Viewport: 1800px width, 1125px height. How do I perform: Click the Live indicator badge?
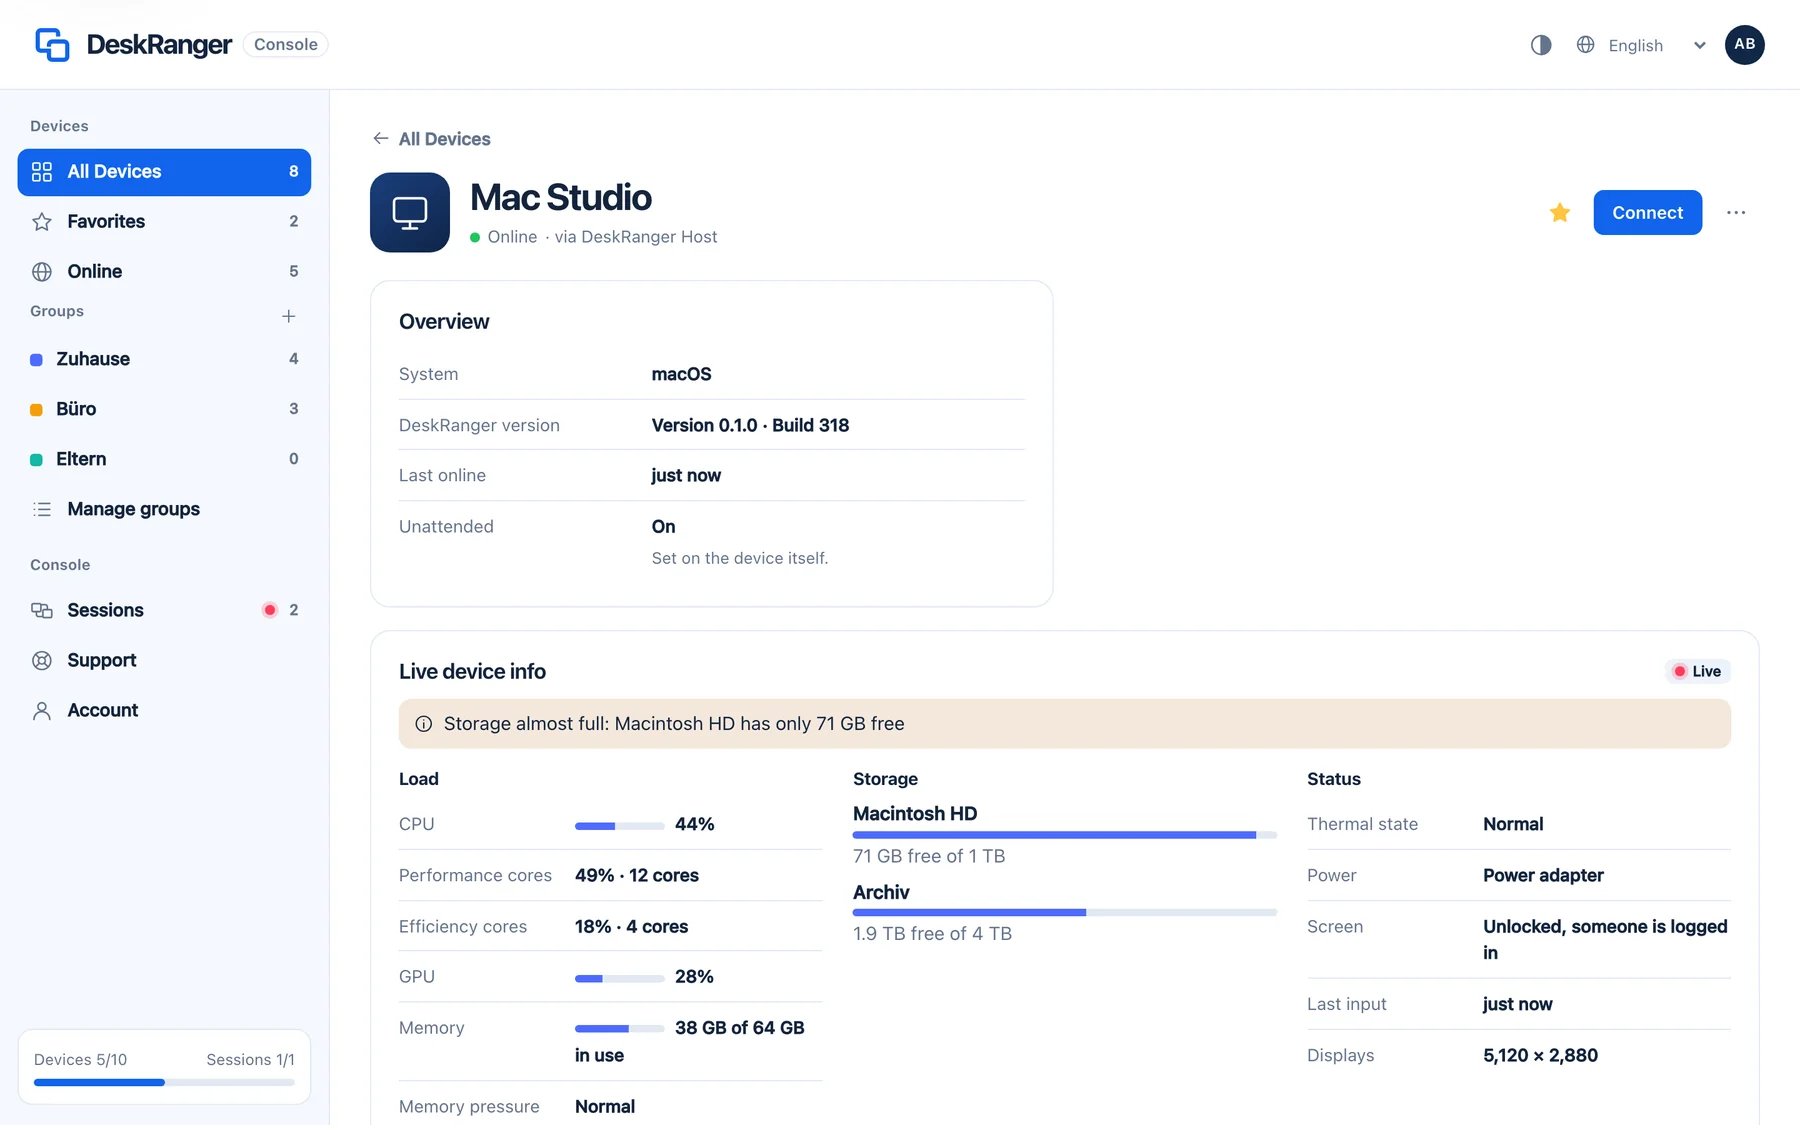click(x=1698, y=671)
